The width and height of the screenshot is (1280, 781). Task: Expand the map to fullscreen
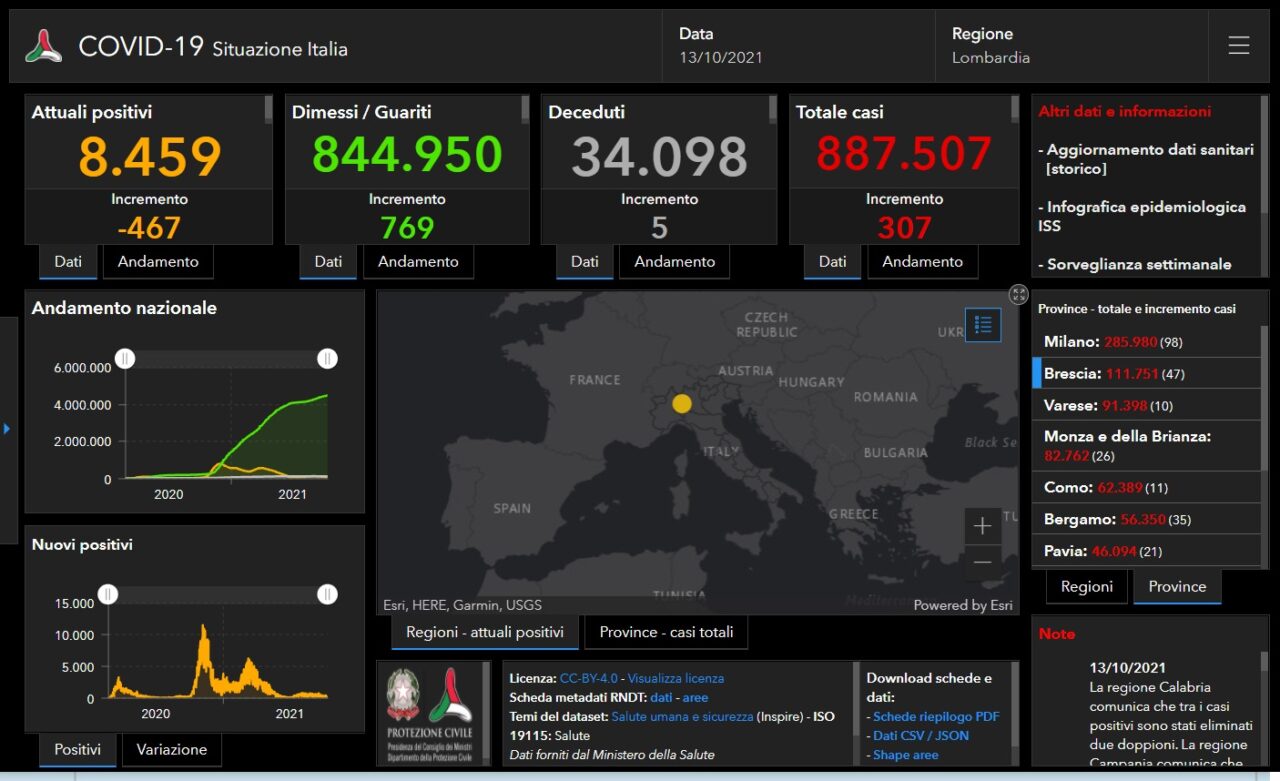[x=1018, y=294]
